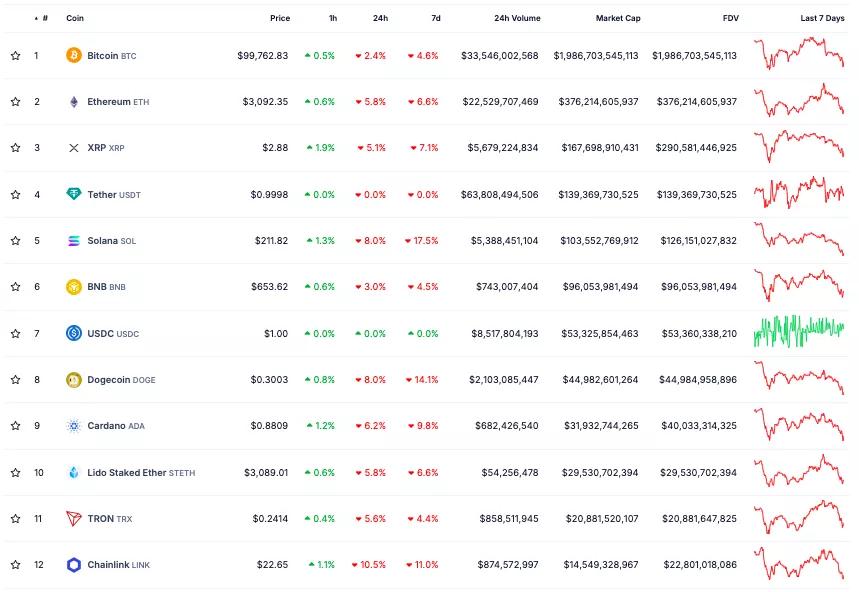Viewport: 859px width, 592px height.
Task: Sort coins by the Price column header
Action: tap(280, 18)
